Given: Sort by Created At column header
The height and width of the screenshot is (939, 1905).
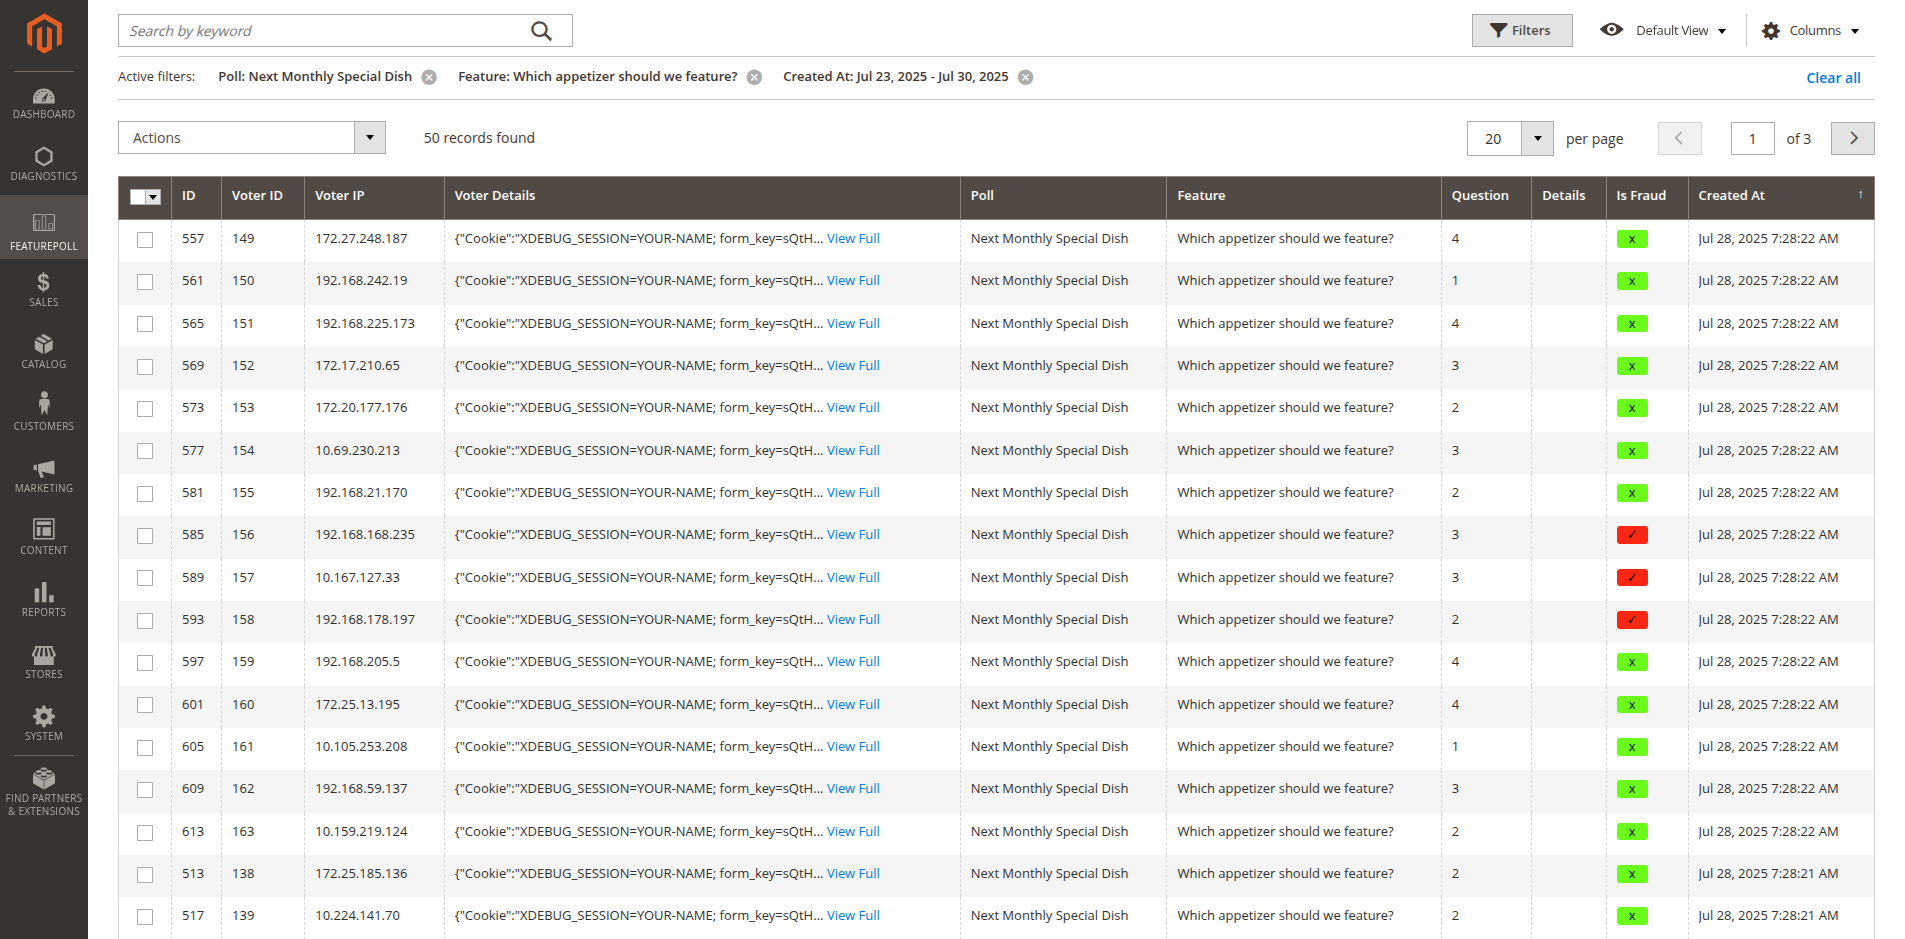Looking at the screenshot, I should (1731, 196).
